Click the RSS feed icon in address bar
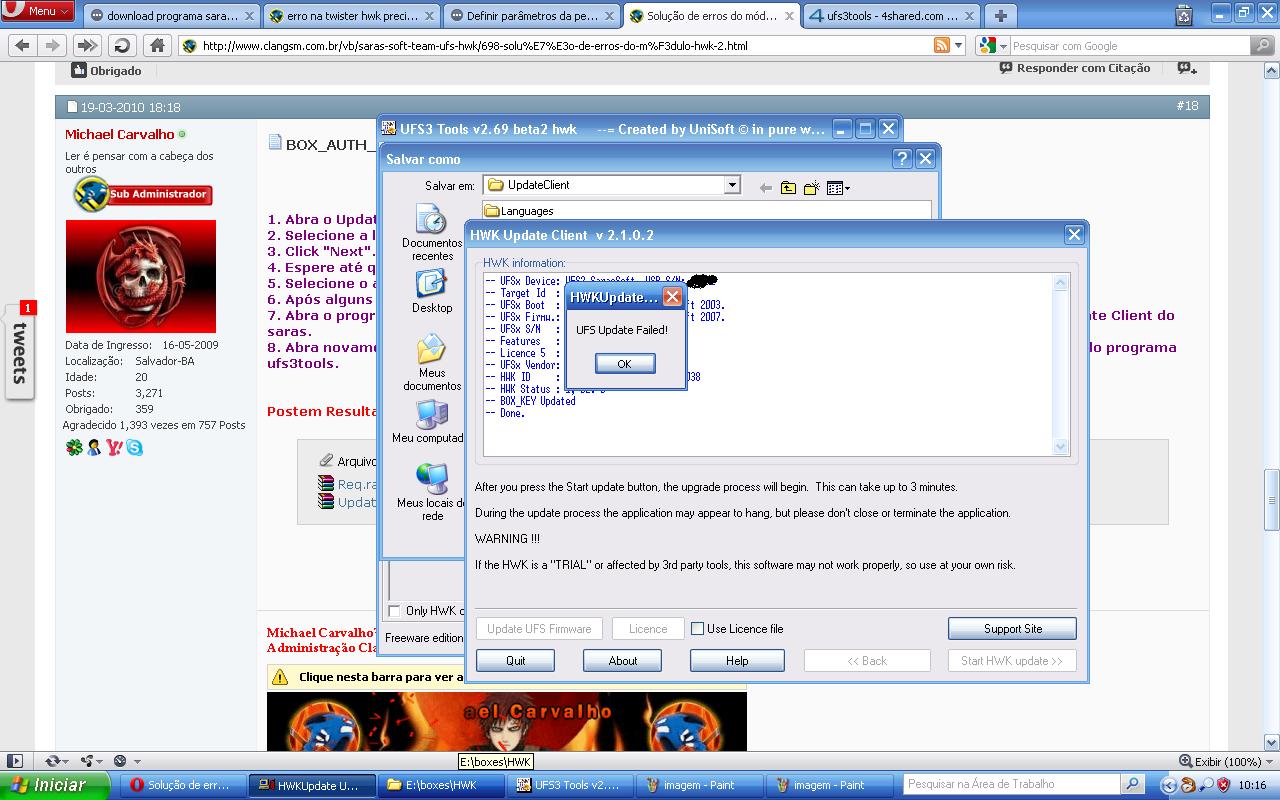 (941, 46)
